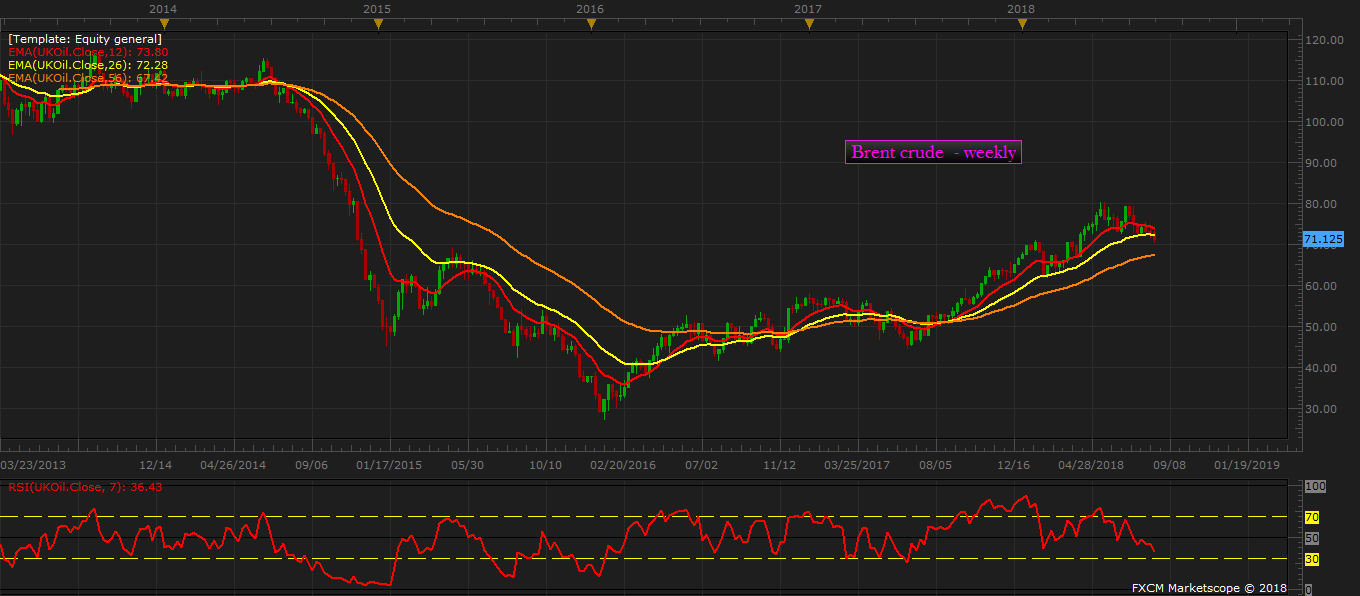Screen dimensions: 1360x596
Task: Click the 04/28/2018 date on time axis
Action: coord(1092,465)
